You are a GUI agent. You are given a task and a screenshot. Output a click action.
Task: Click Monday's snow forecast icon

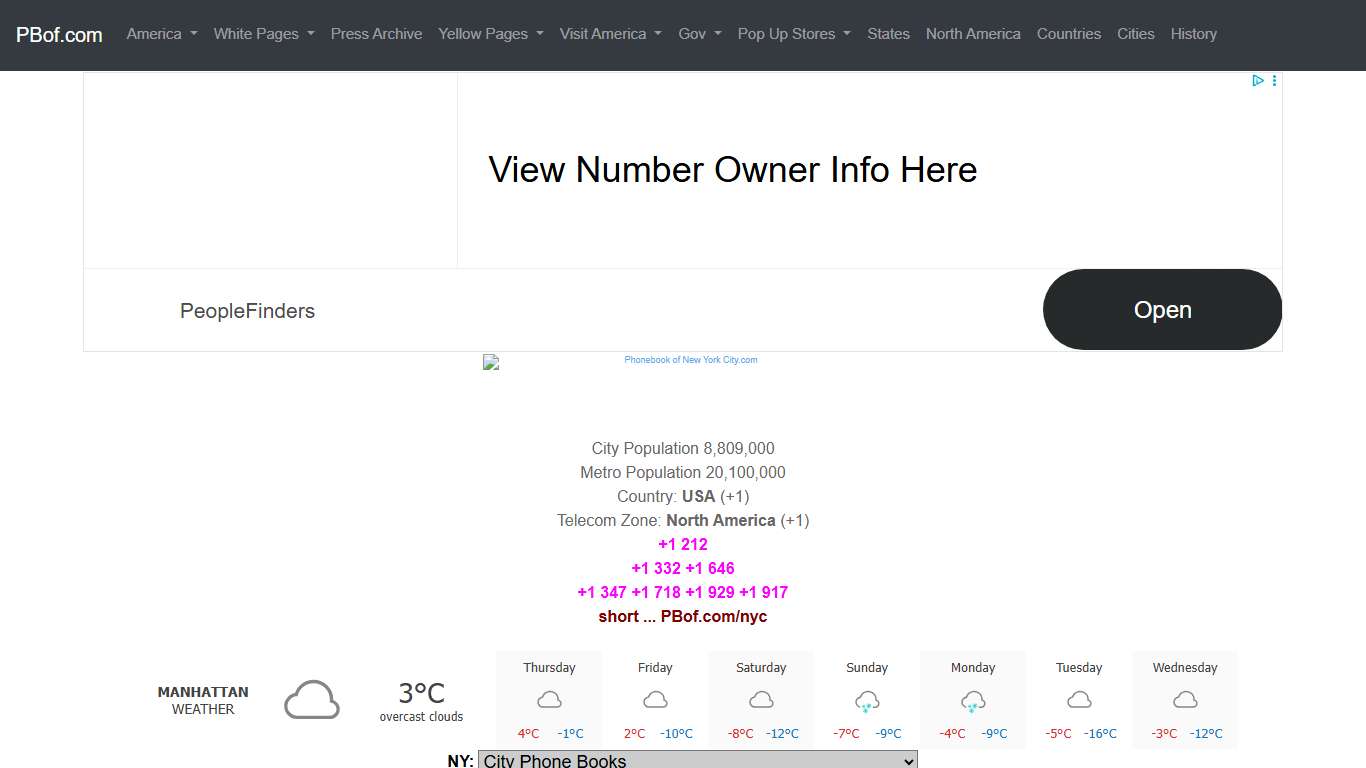pos(973,701)
